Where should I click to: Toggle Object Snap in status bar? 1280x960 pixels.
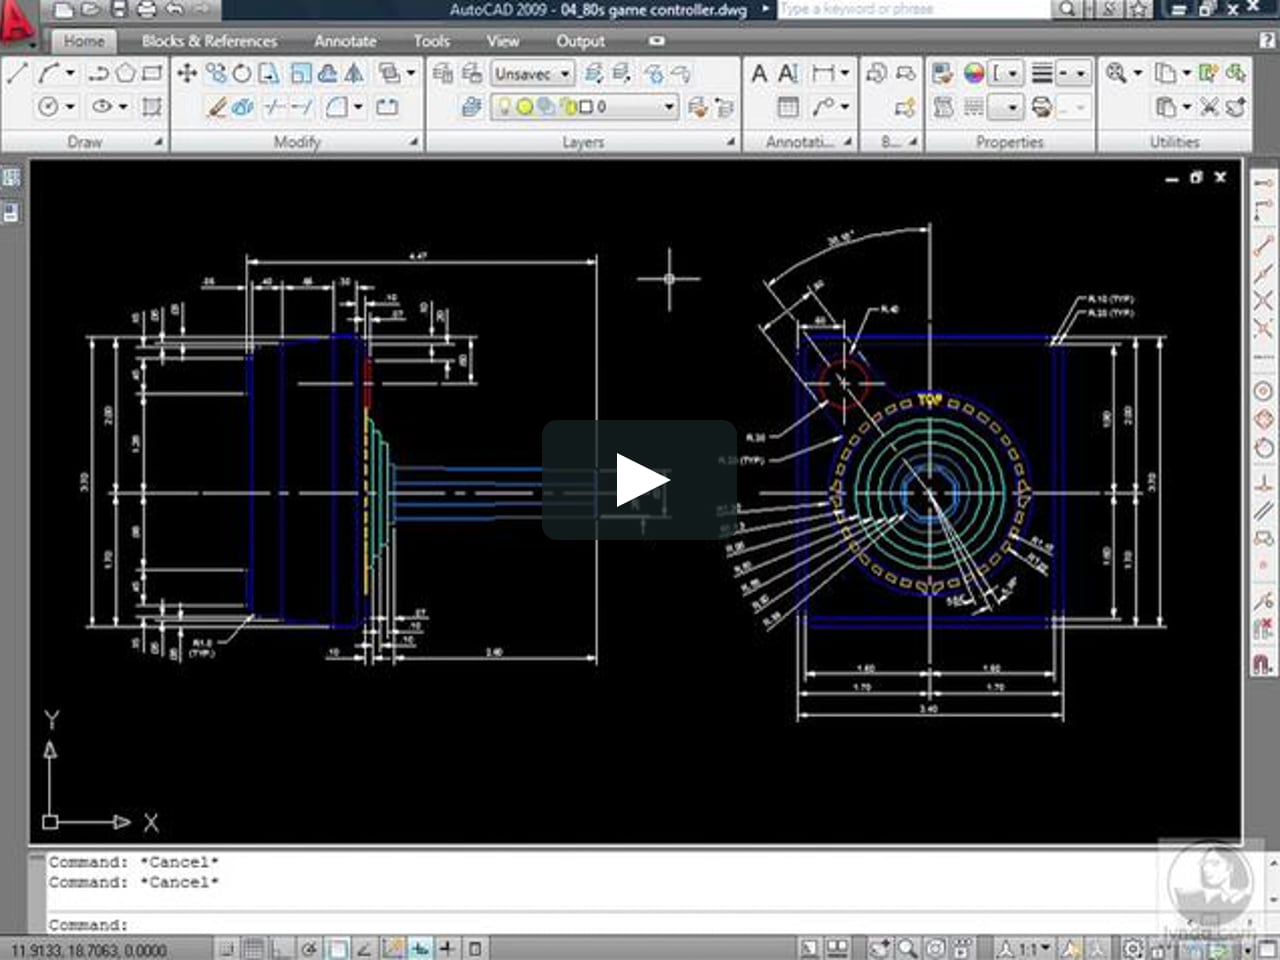point(338,948)
